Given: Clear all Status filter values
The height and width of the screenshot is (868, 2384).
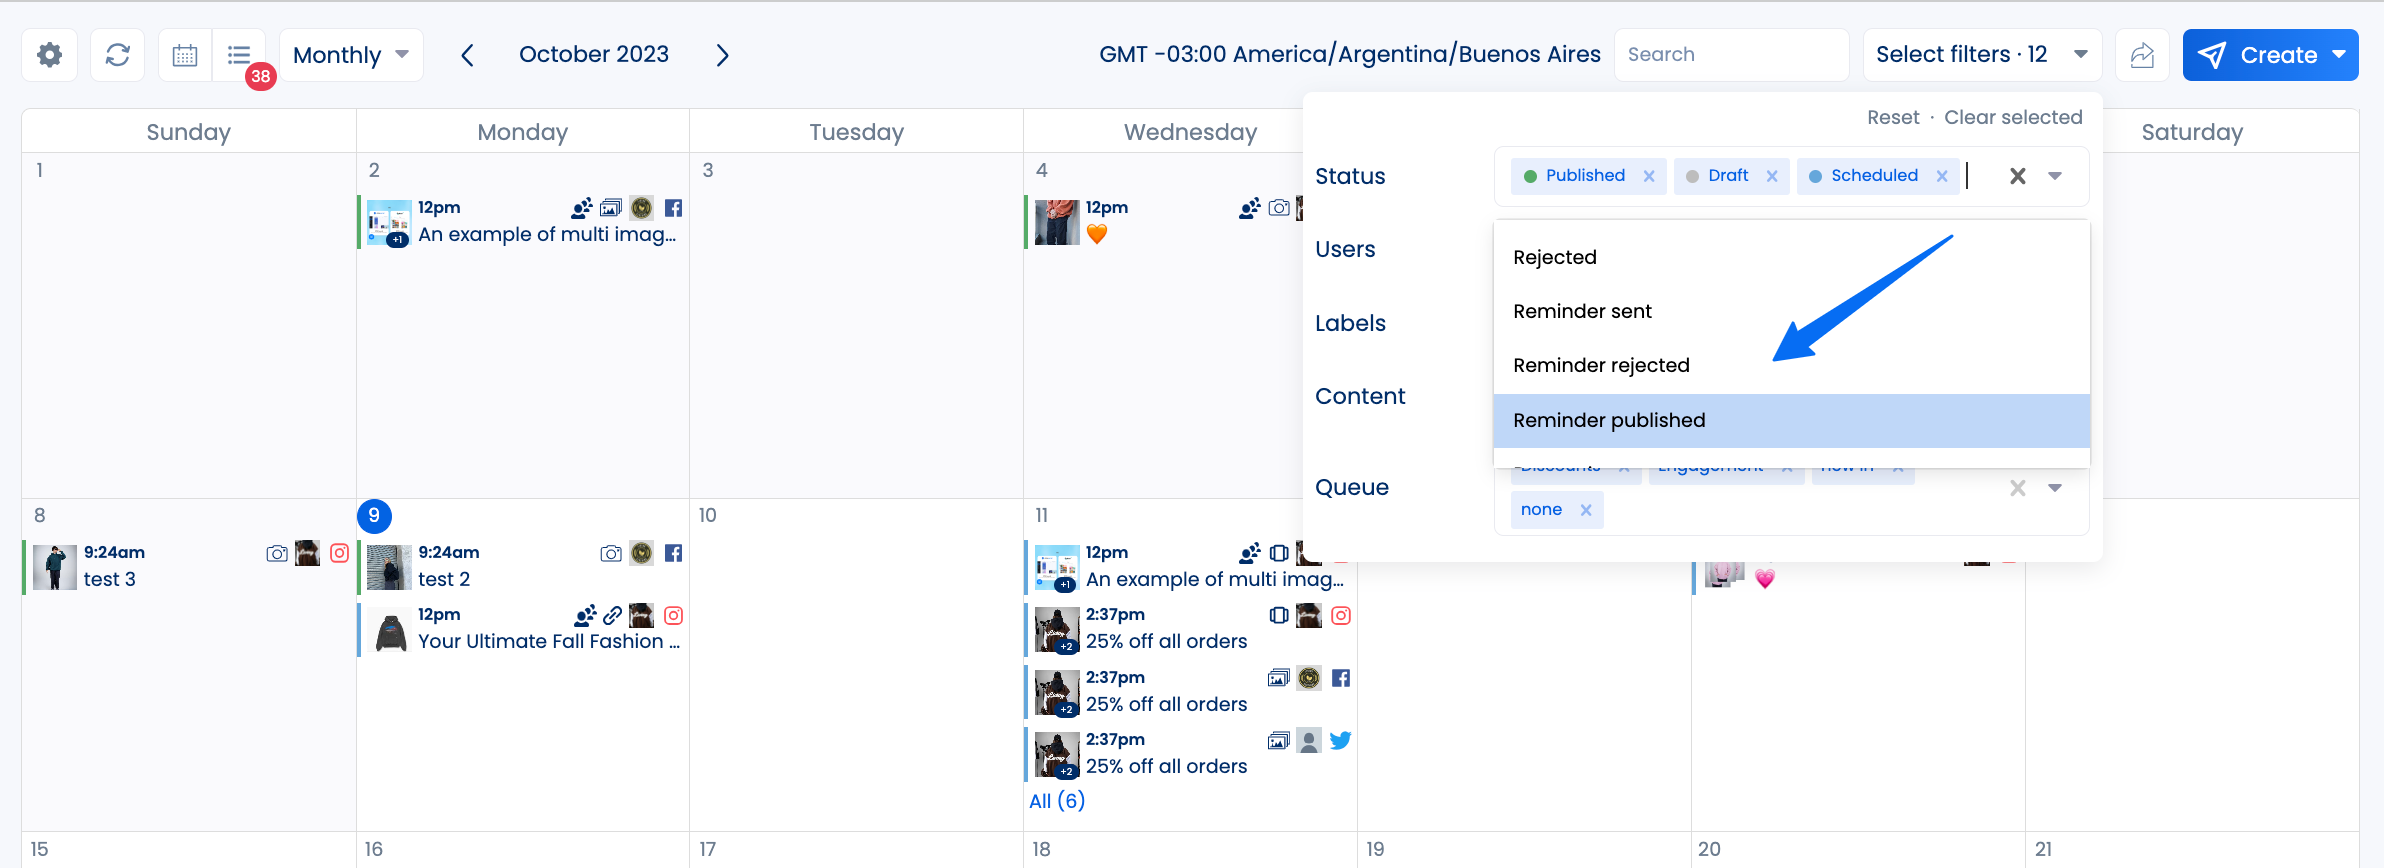Looking at the screenshot, I should click(x=2018, y=176).
